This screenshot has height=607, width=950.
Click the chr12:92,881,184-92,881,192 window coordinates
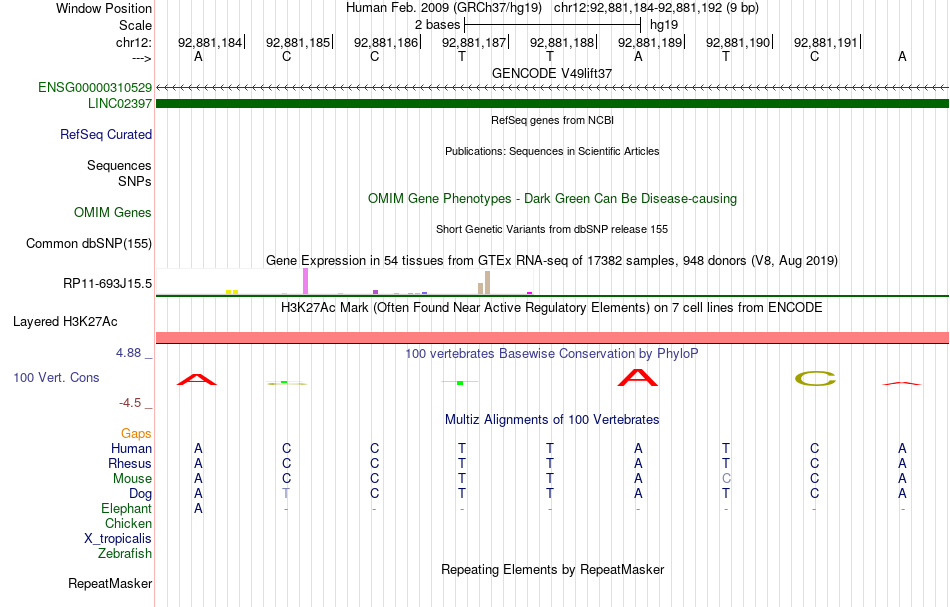point(656,8)
